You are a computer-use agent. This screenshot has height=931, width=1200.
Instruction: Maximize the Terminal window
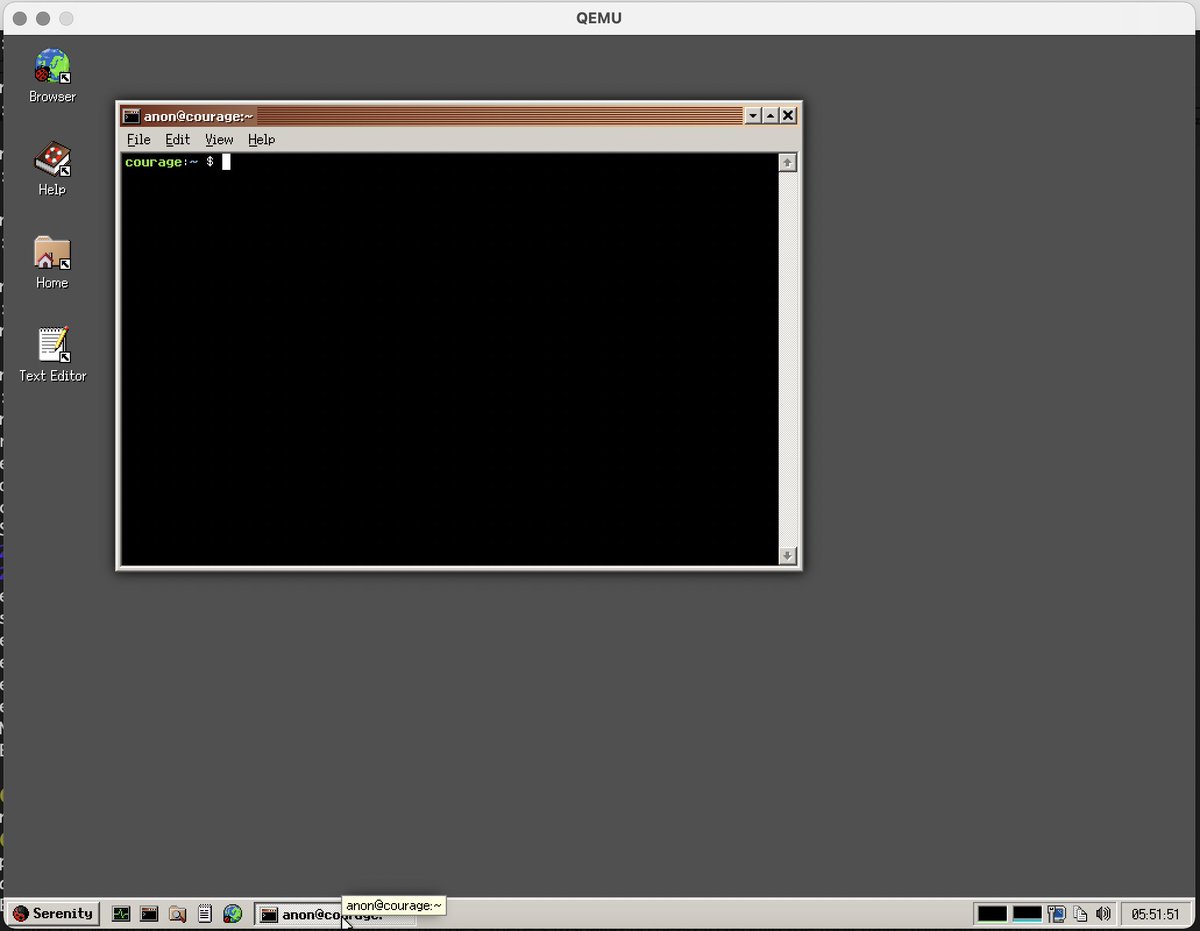770,116
